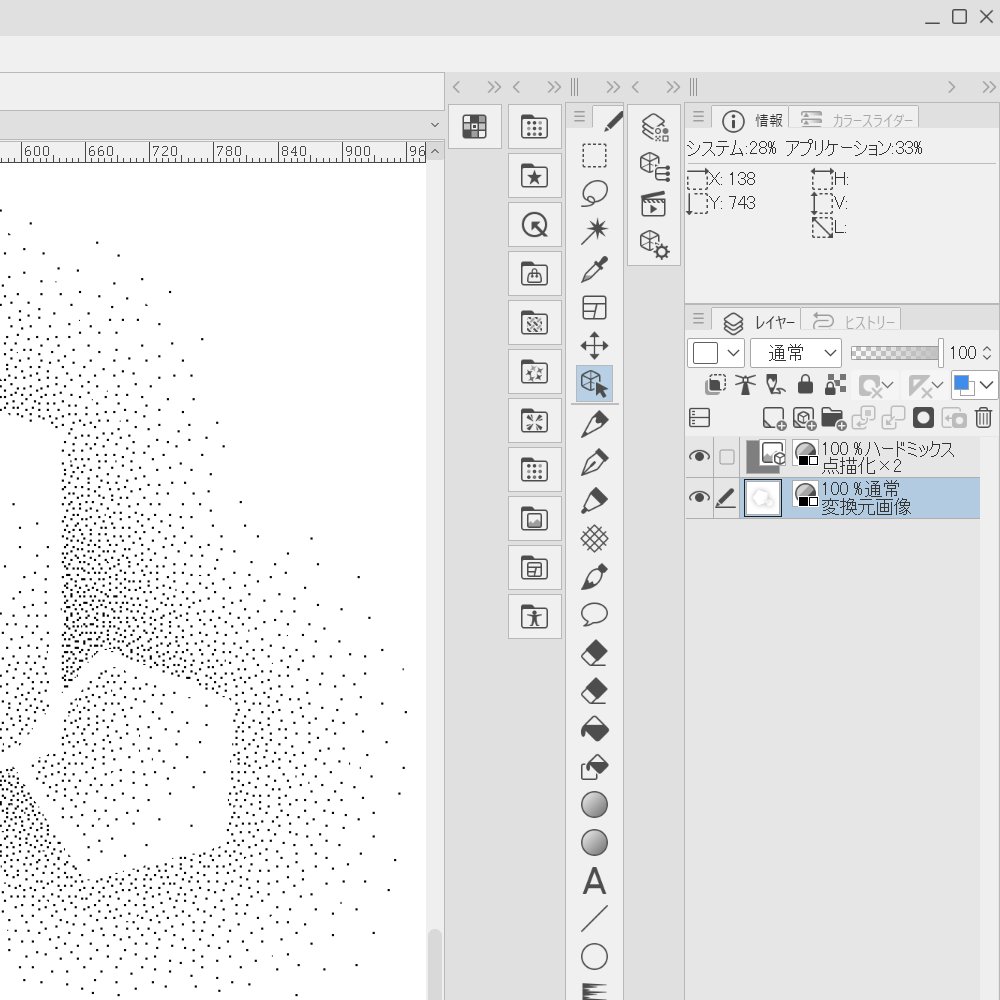The image size is (1000, 1000).
Task: Toggle clip to layer below
Action: 715,385
